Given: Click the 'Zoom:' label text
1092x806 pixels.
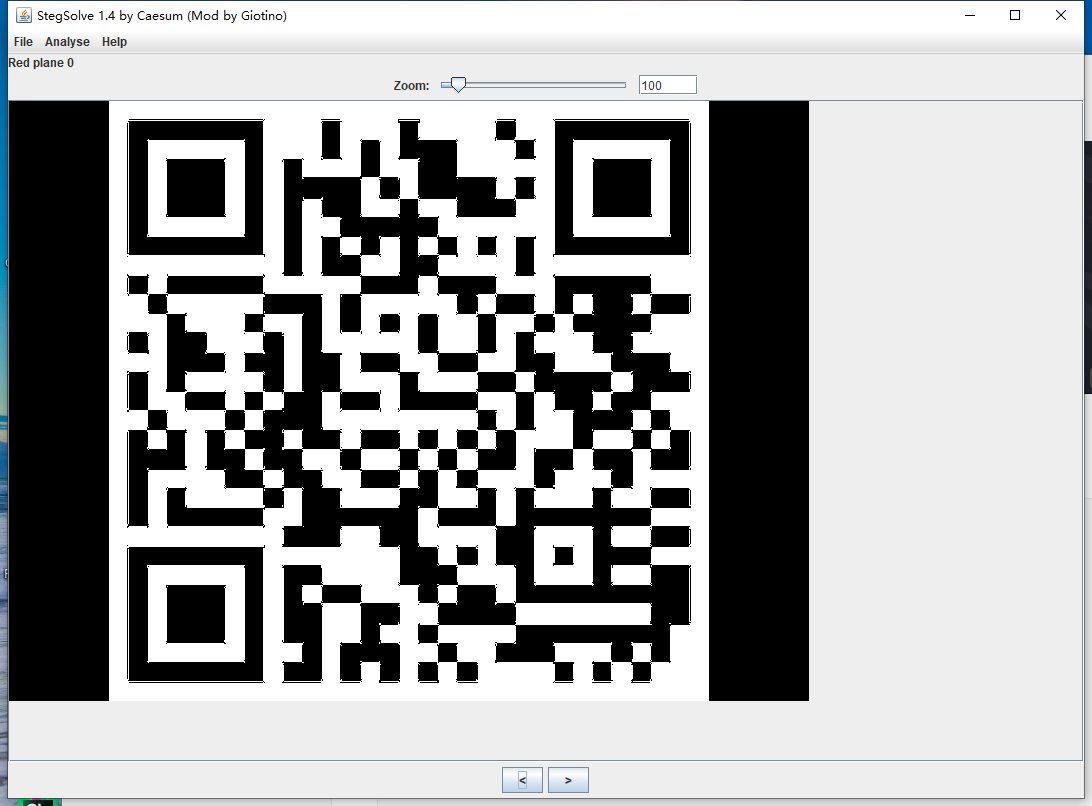Looking at the screenshot, I should click(412, 86).
